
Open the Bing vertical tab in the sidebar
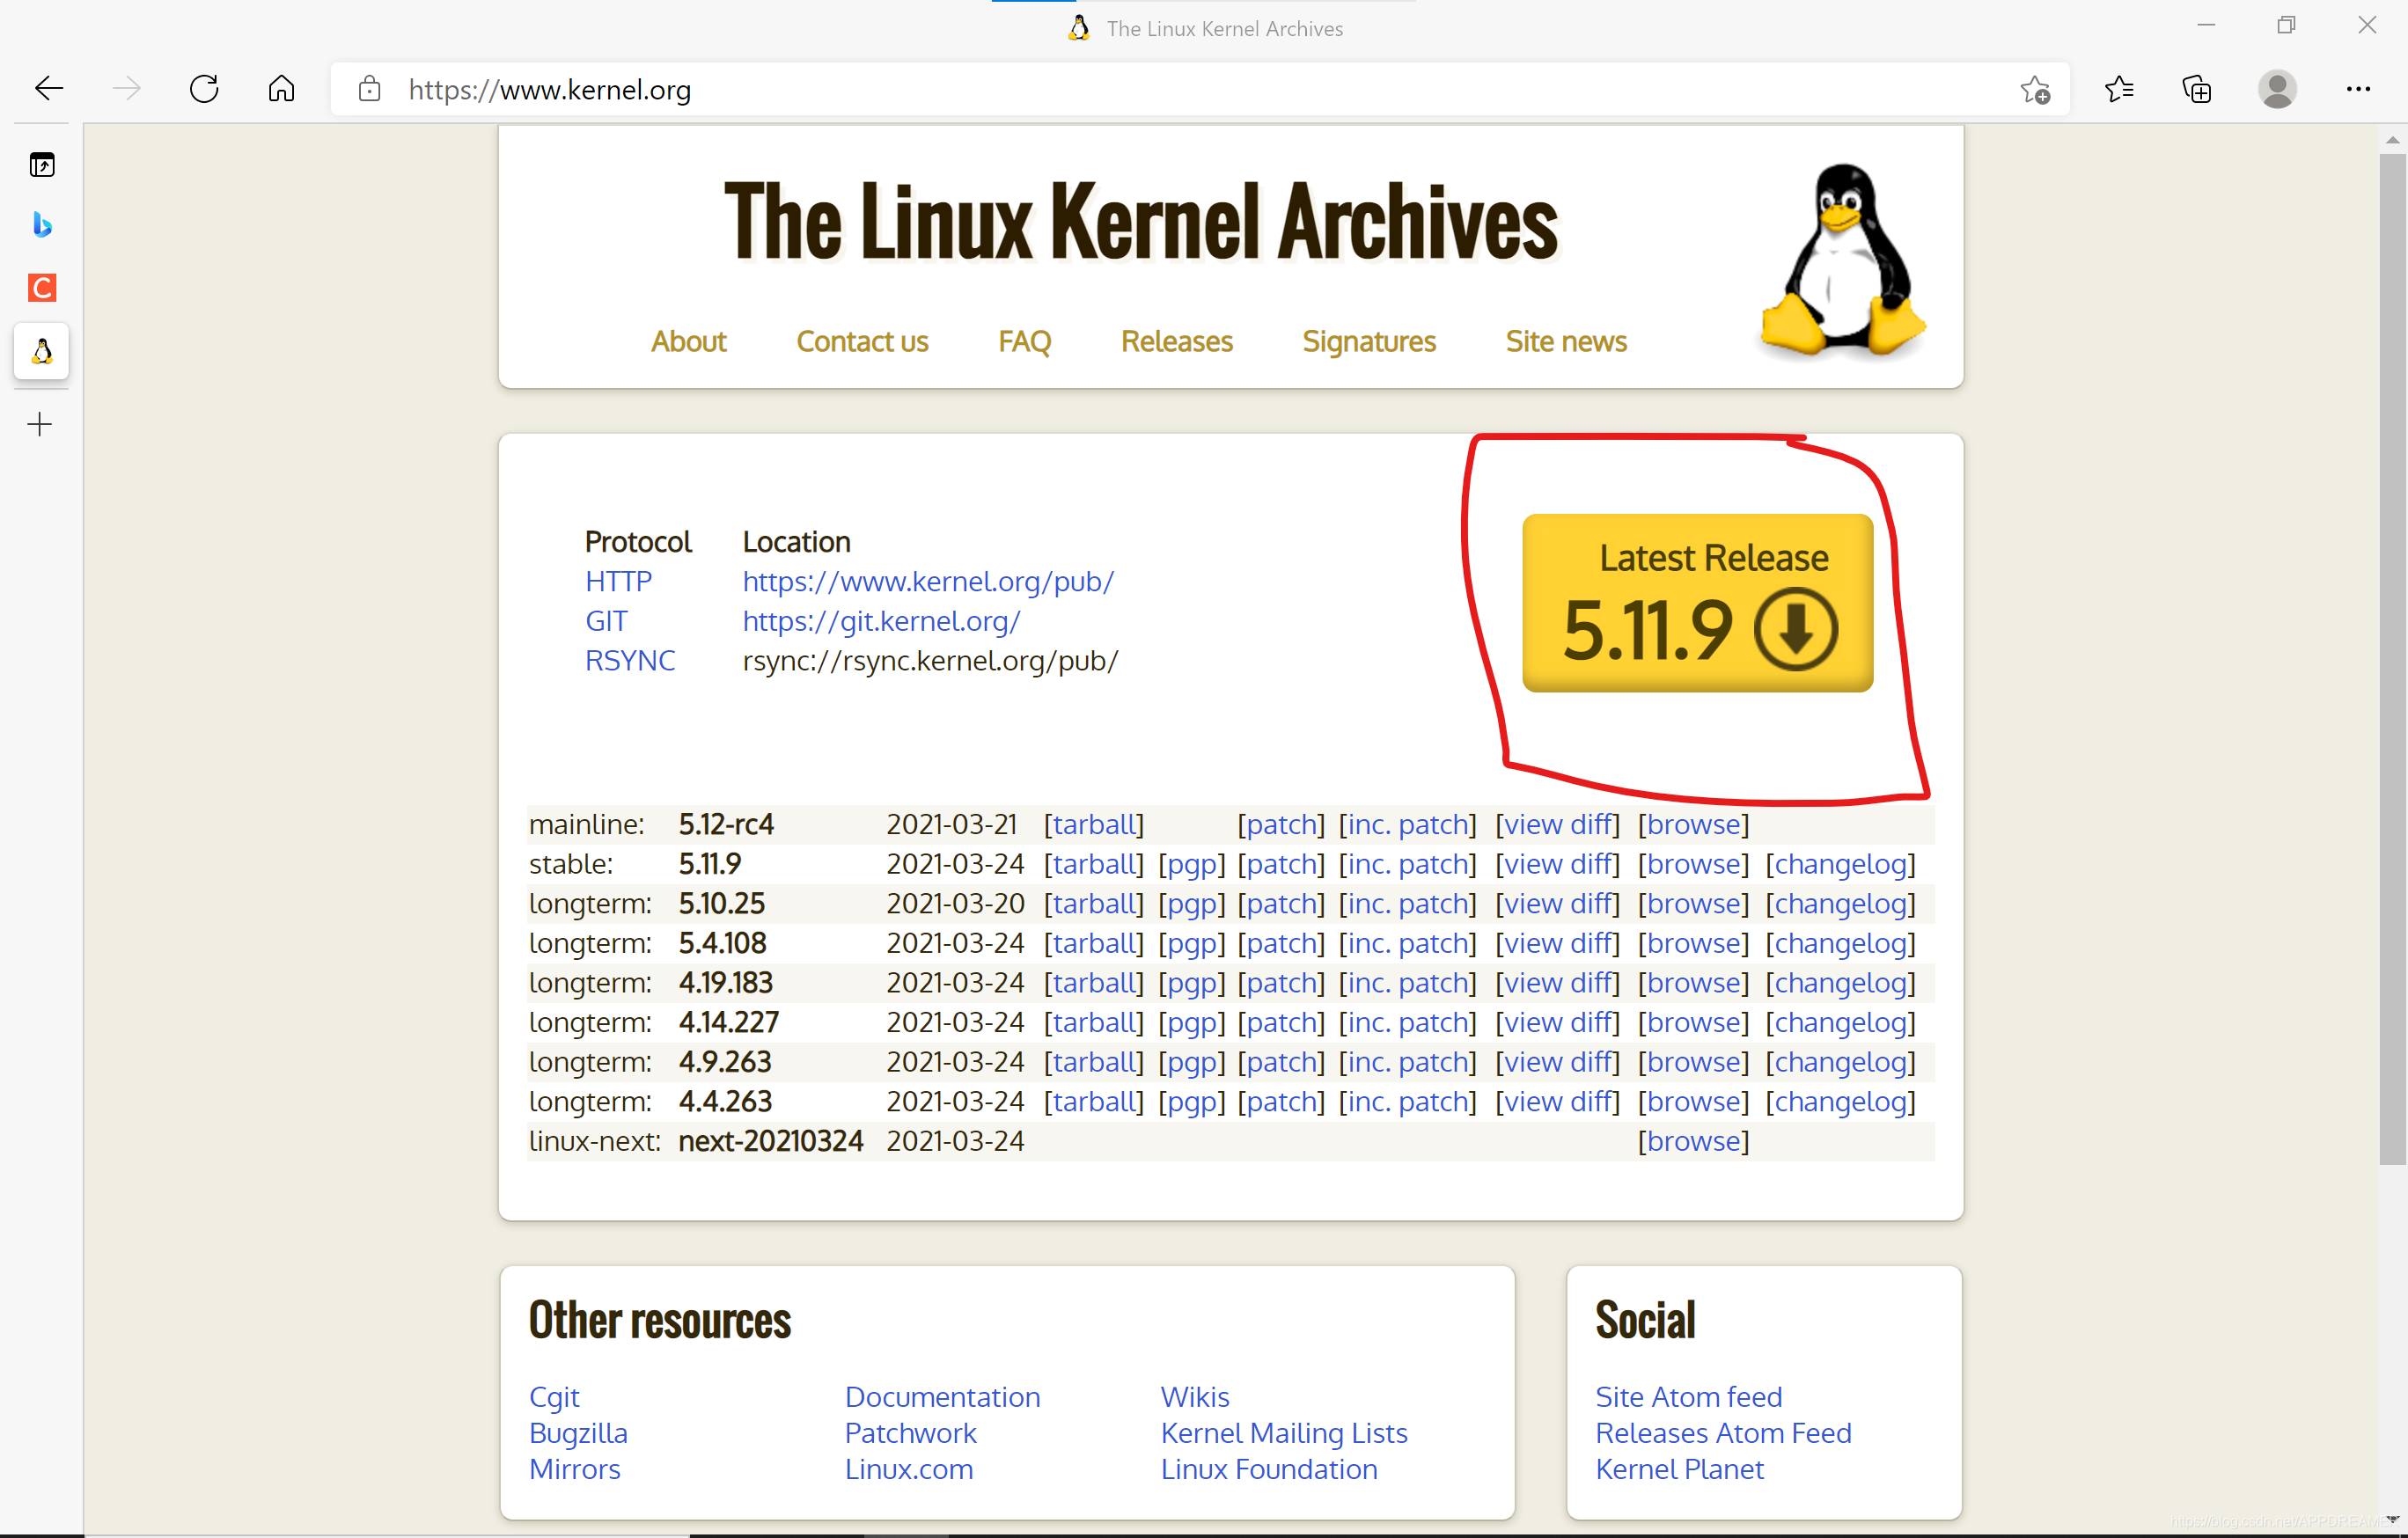tap(41, 225)
